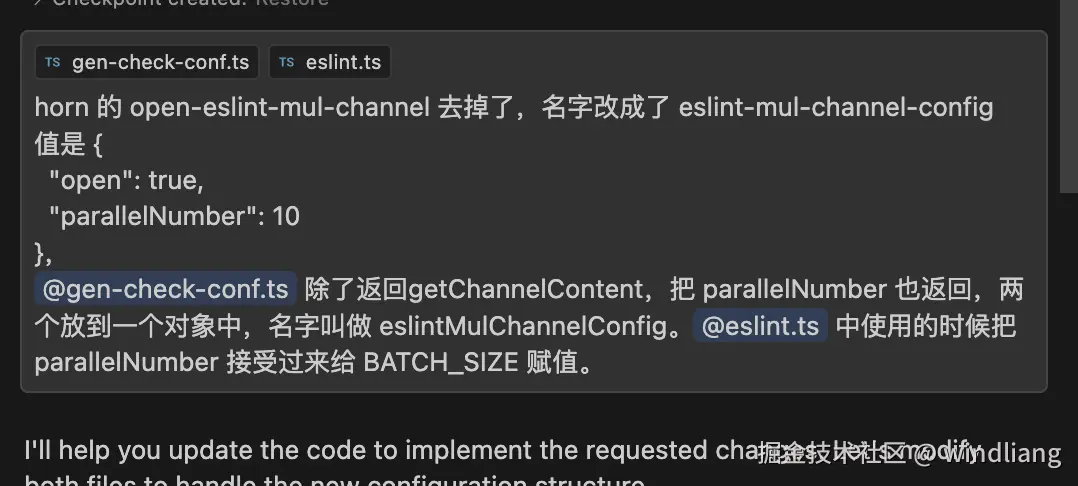This screenshot has height=486, width=1078.
Task: Click the TS icon on eslint.ts chip
Action: (287, 63)
